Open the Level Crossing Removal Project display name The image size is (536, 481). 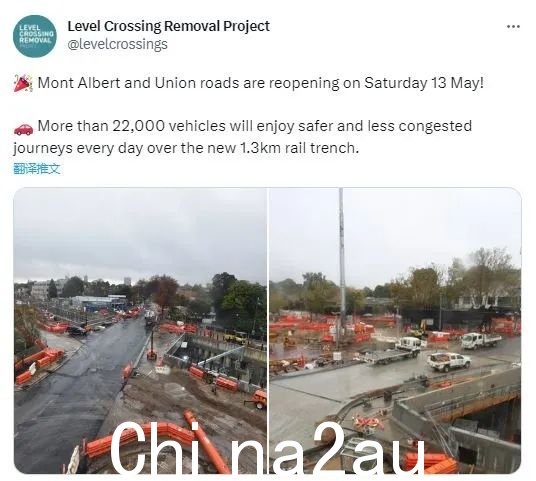(169, 26)
